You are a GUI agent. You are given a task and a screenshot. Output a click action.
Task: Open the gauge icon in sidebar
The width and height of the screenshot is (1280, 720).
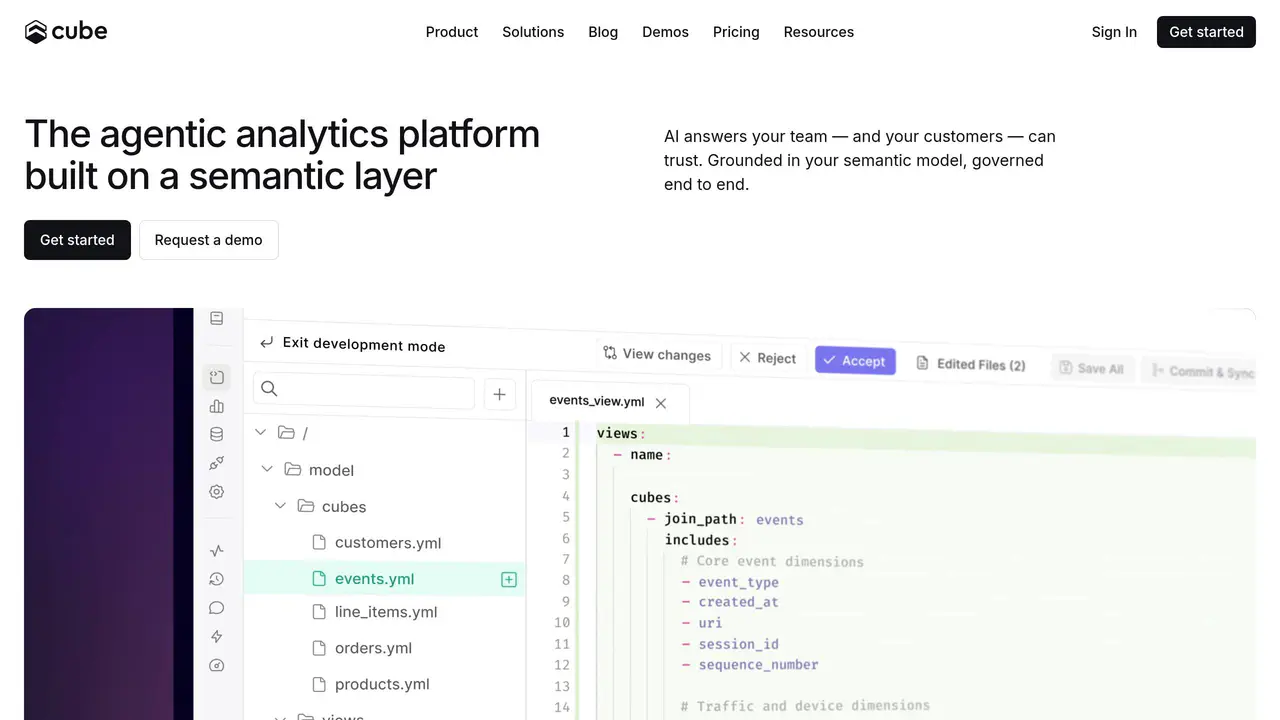(217, 666)
